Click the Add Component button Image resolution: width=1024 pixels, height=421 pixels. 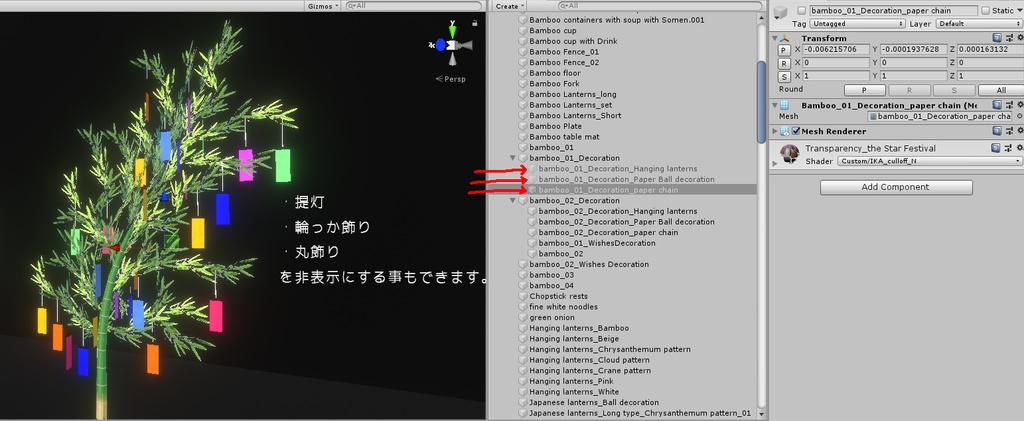pos(896,187)
